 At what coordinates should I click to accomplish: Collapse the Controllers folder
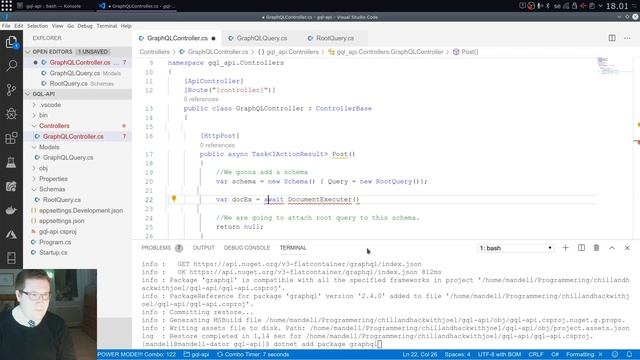click(x=54, y=126)
